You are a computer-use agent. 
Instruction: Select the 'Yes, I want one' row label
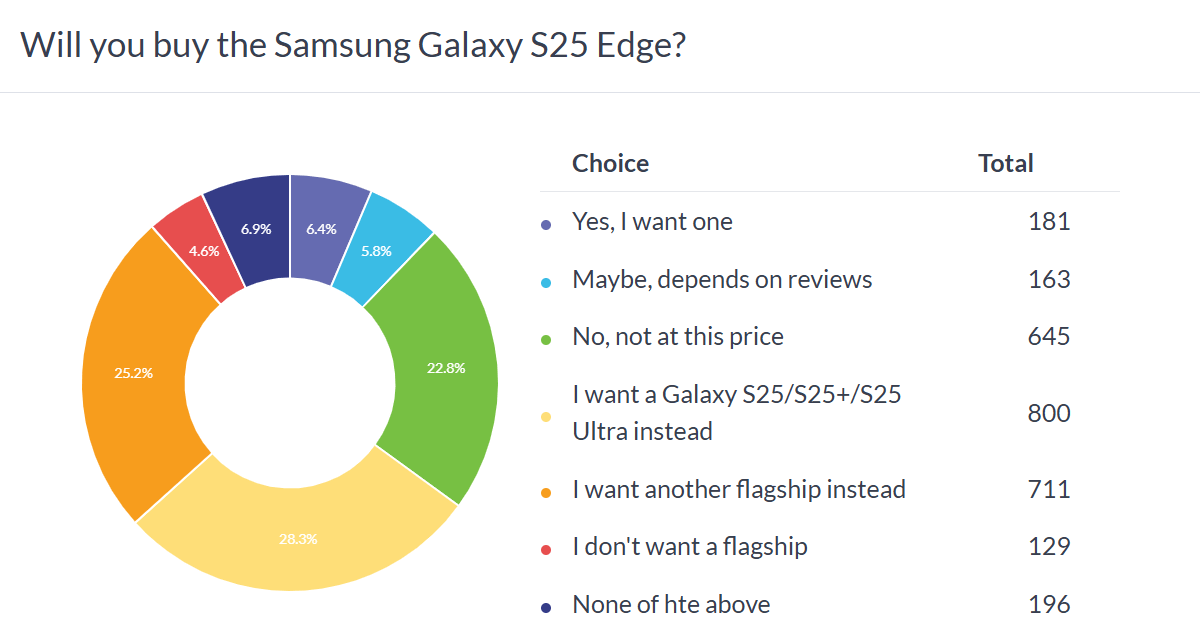[652, 222]
